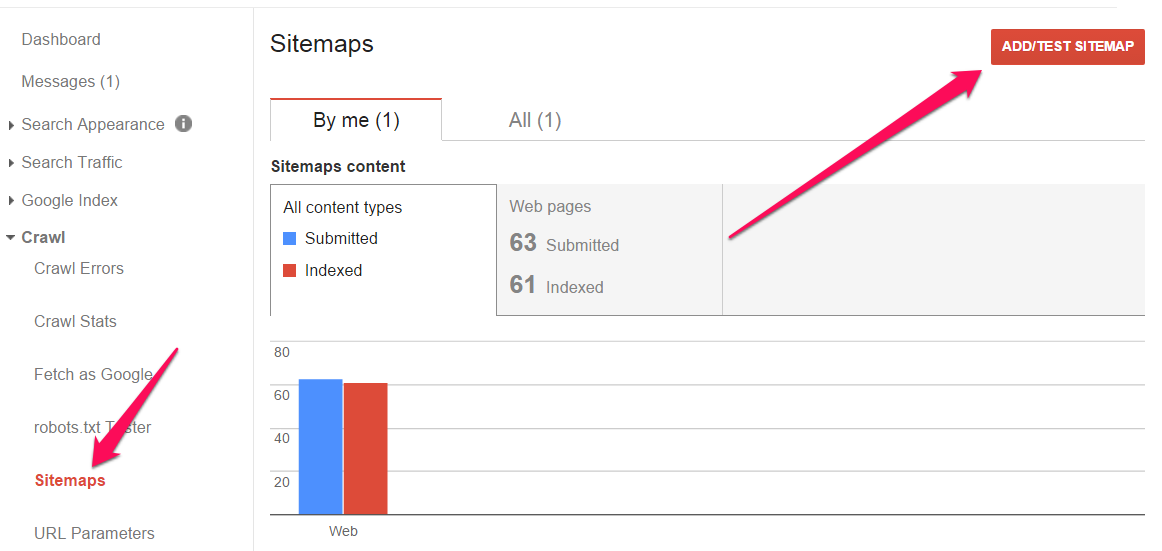The height and width of the screenshot is (551, 1162).
Task: Click the ADD/TEST SITEMAP button
Action: [x=1067, y=47]
